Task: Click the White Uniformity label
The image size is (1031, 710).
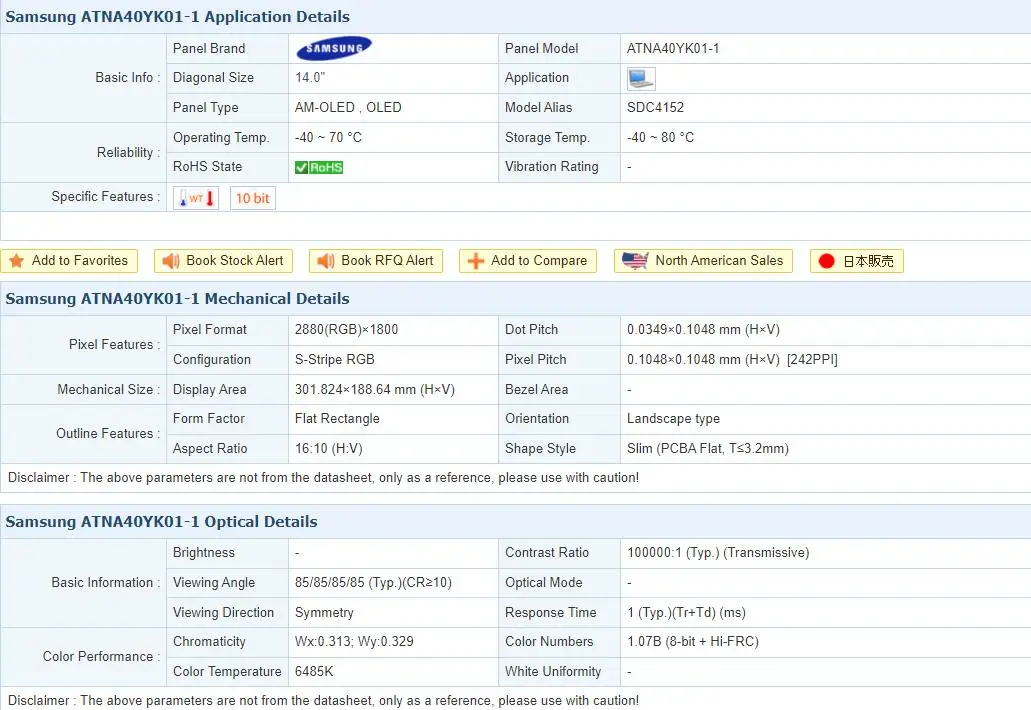Action: [553, 671]
